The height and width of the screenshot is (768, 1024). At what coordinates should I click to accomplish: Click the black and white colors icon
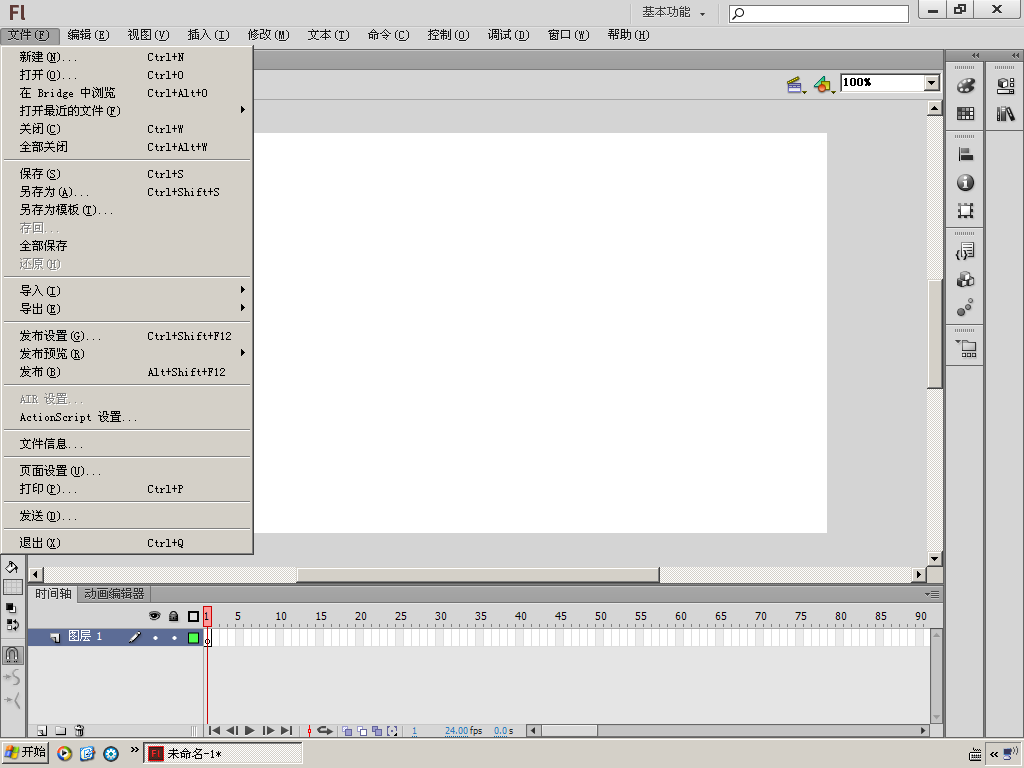(x=11, y=608)
